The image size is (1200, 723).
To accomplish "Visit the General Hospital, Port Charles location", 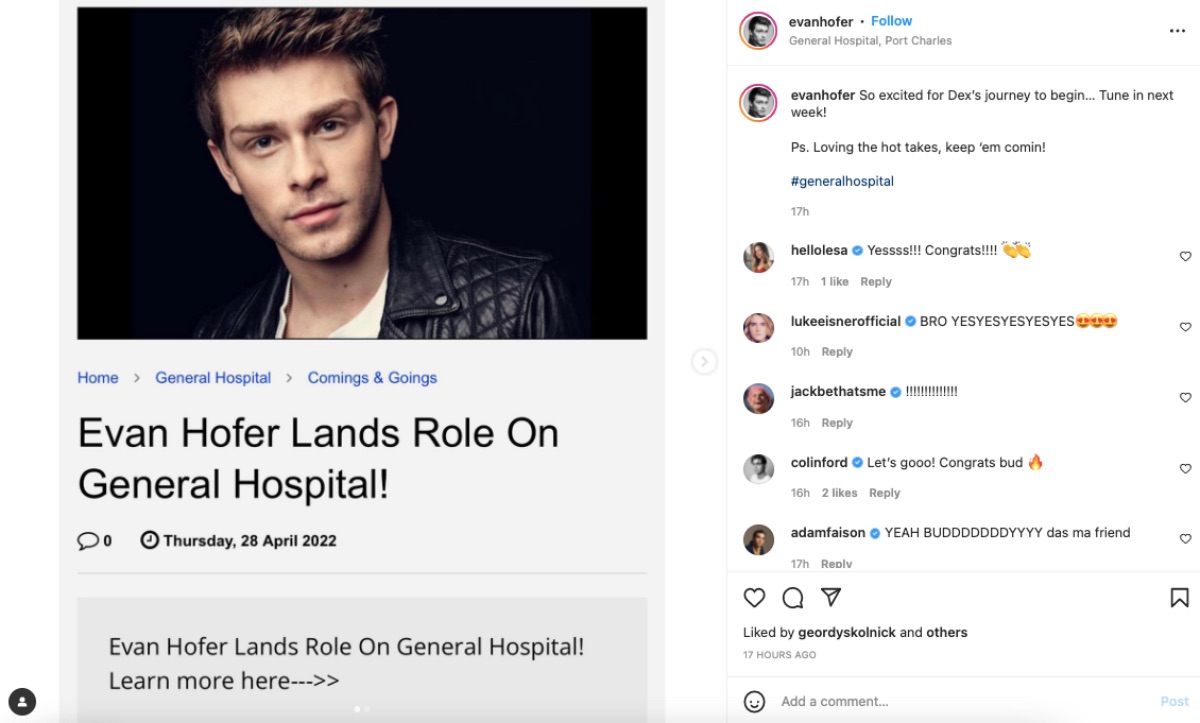I will click(870, 41).
